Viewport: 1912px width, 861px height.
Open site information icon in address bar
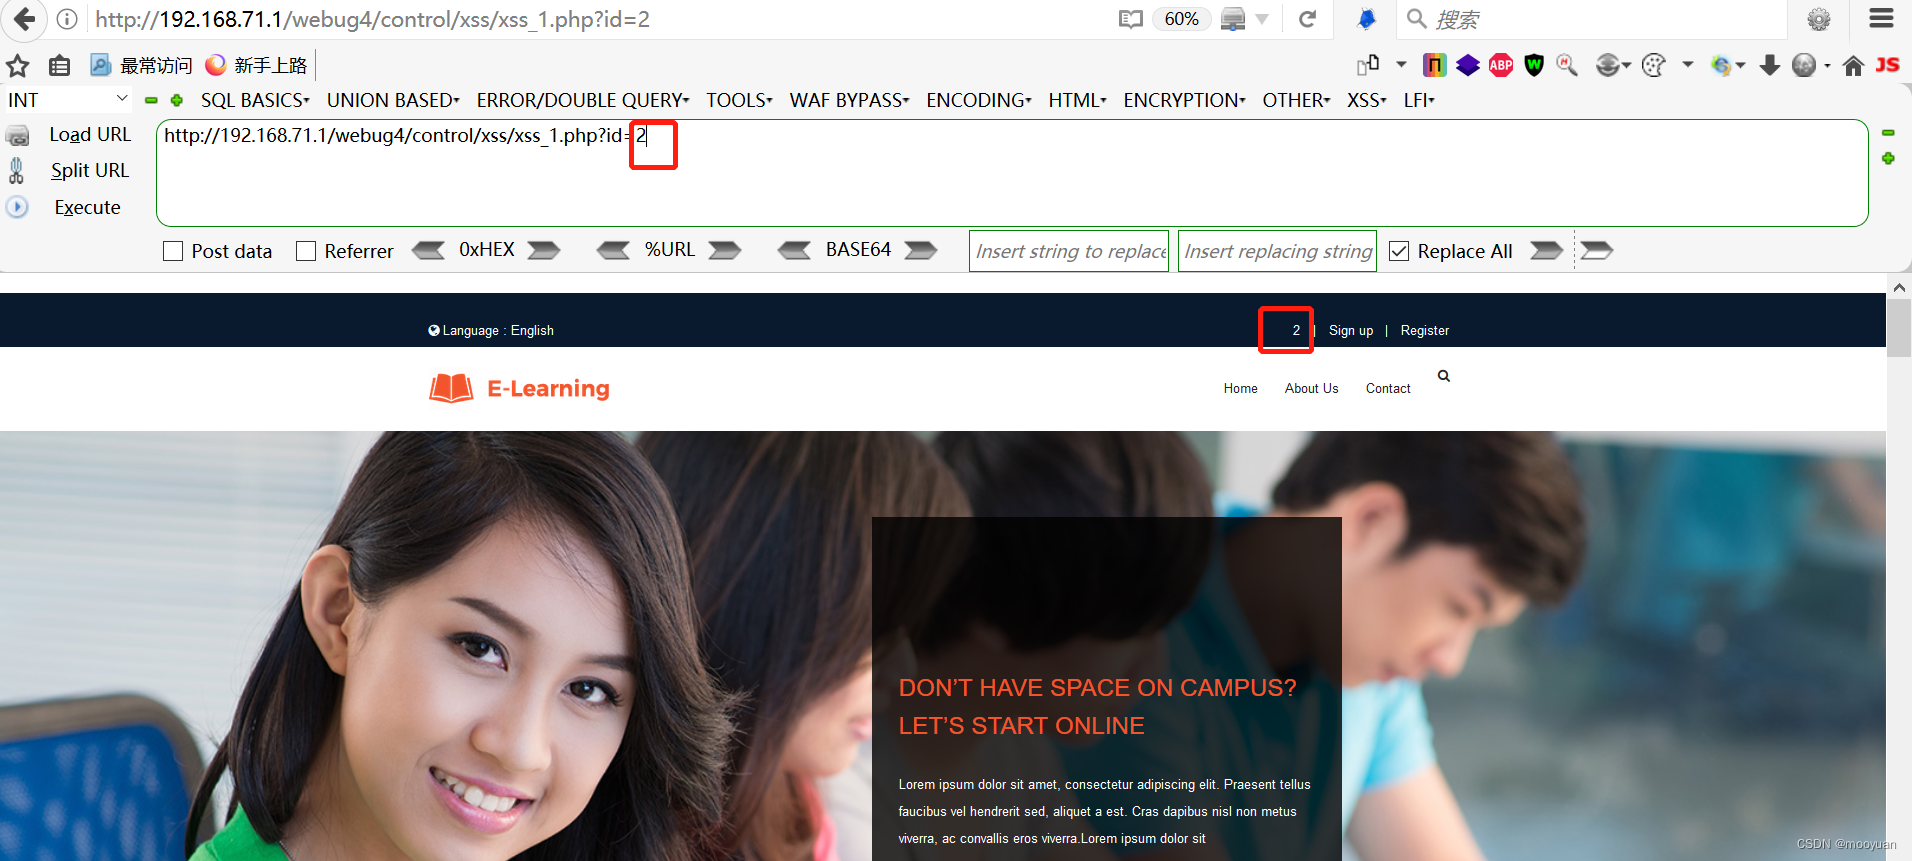(67, 19)
